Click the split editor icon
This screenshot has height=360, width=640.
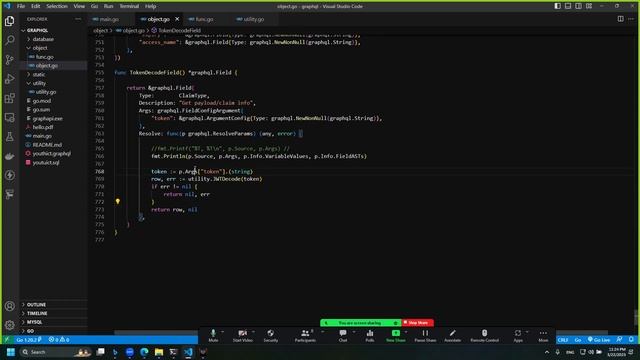click(x=620, y=19)
